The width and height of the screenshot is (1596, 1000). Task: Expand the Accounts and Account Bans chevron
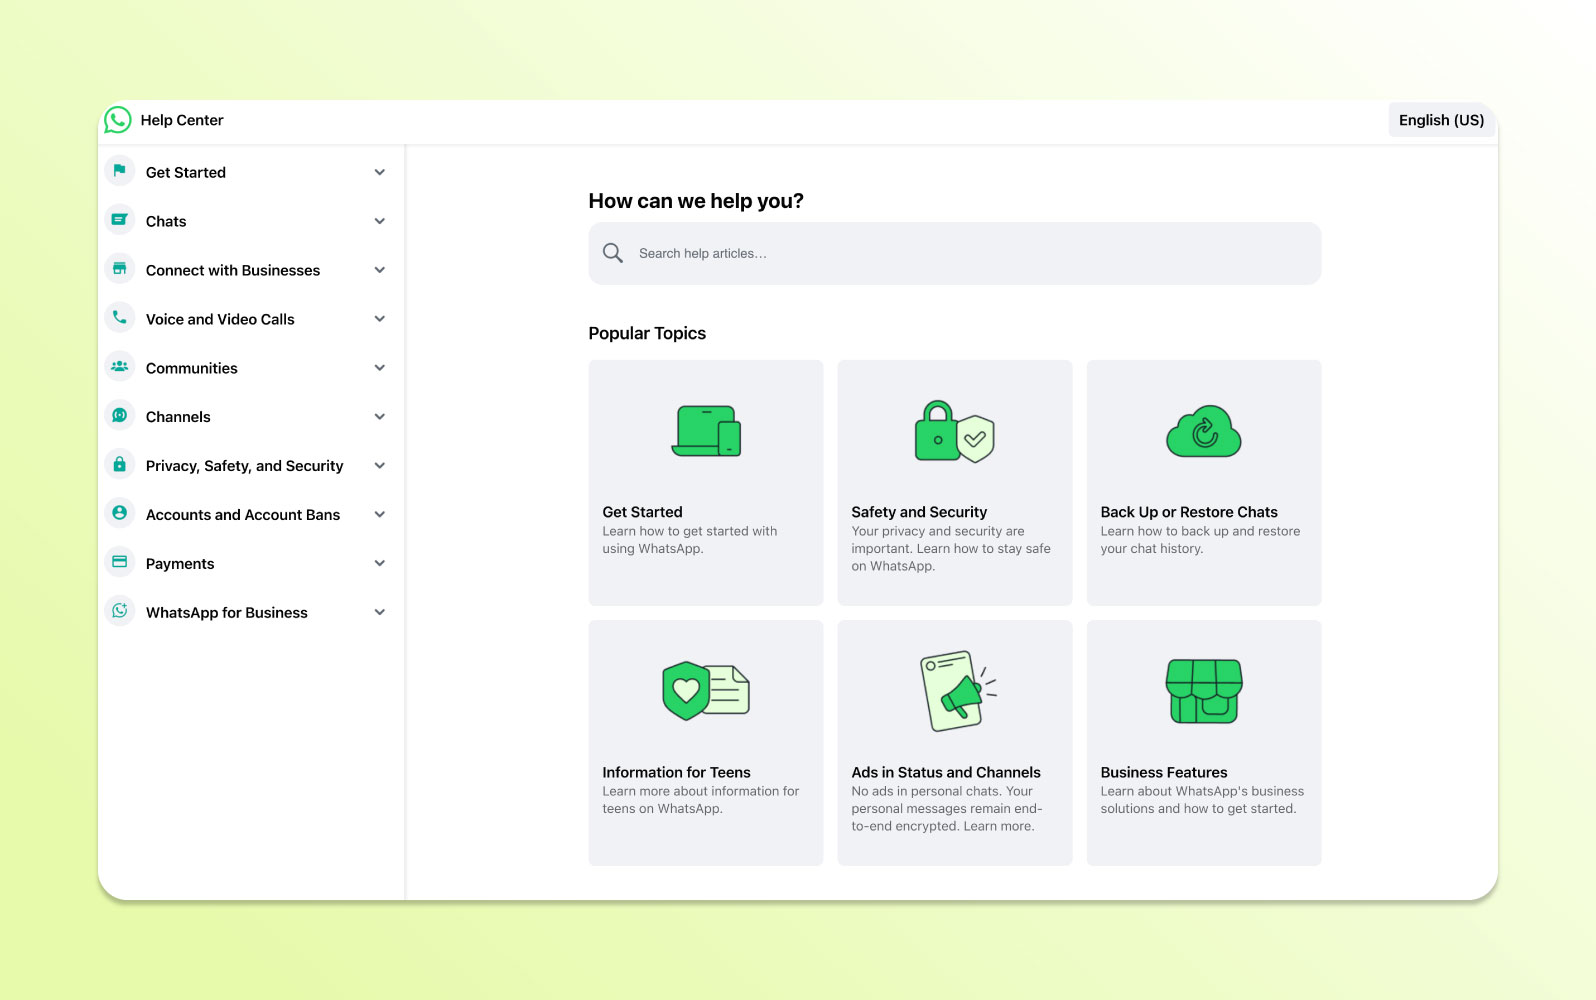380,514
